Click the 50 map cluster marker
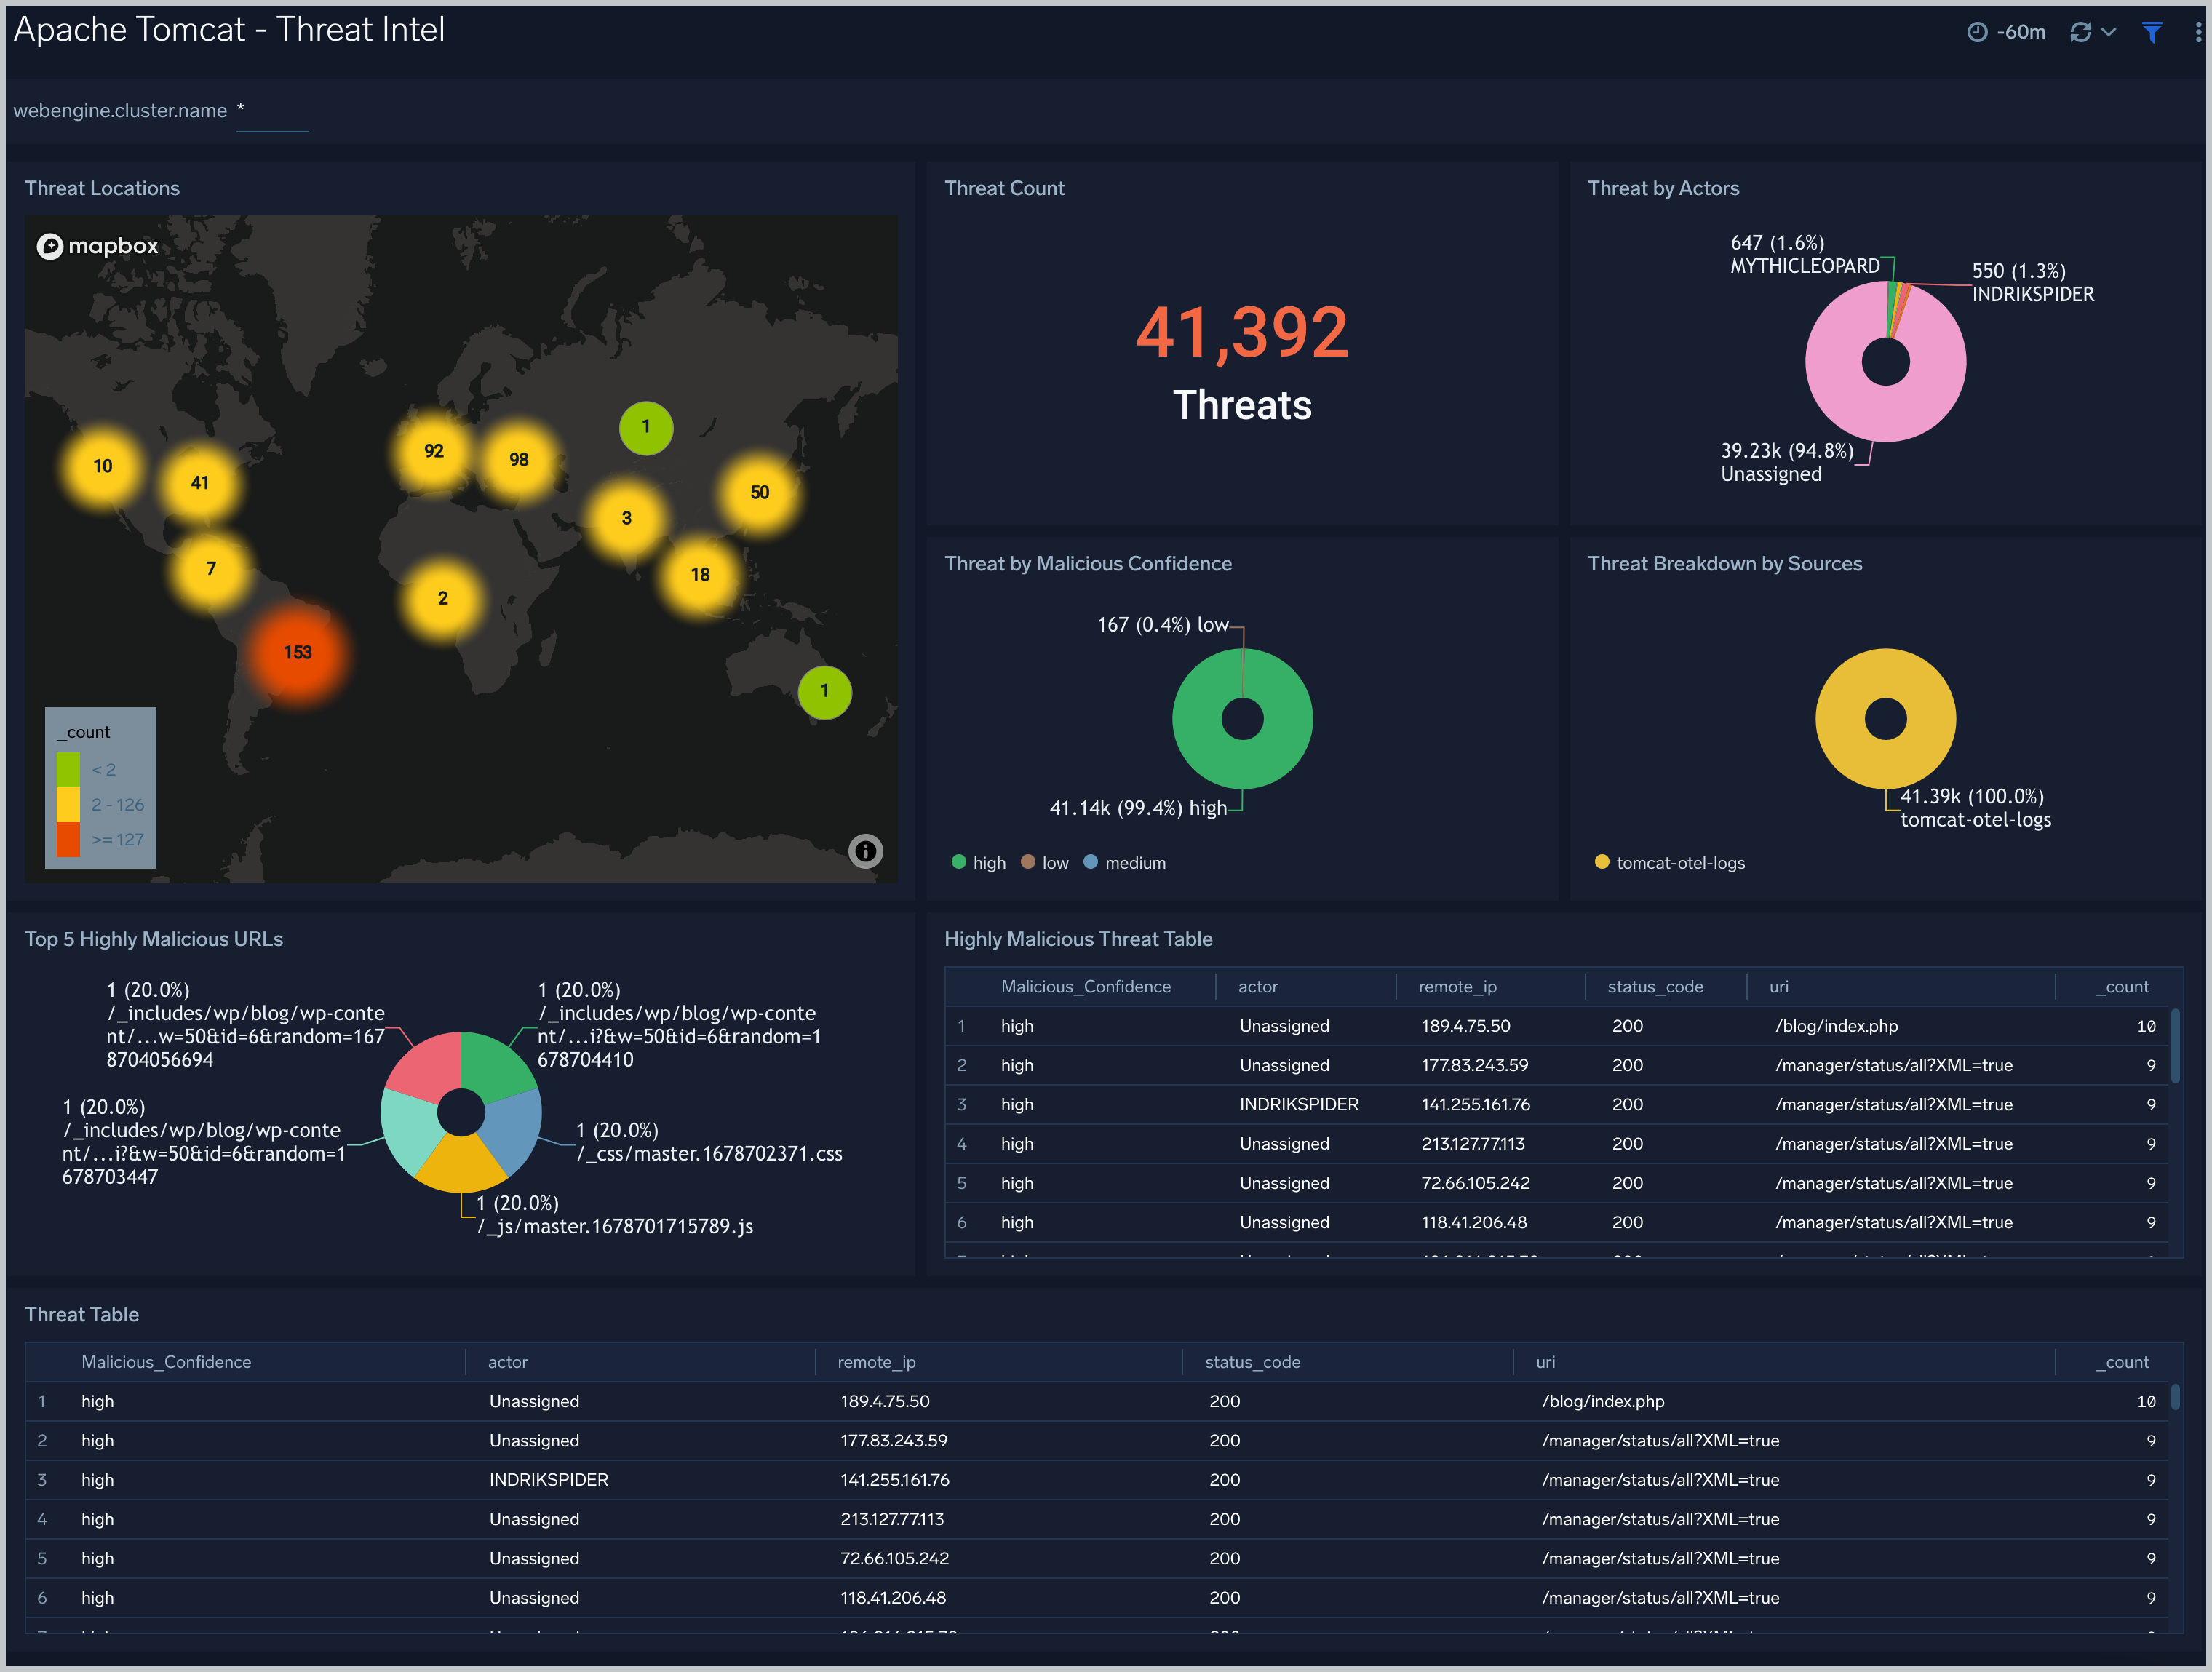 760,492
